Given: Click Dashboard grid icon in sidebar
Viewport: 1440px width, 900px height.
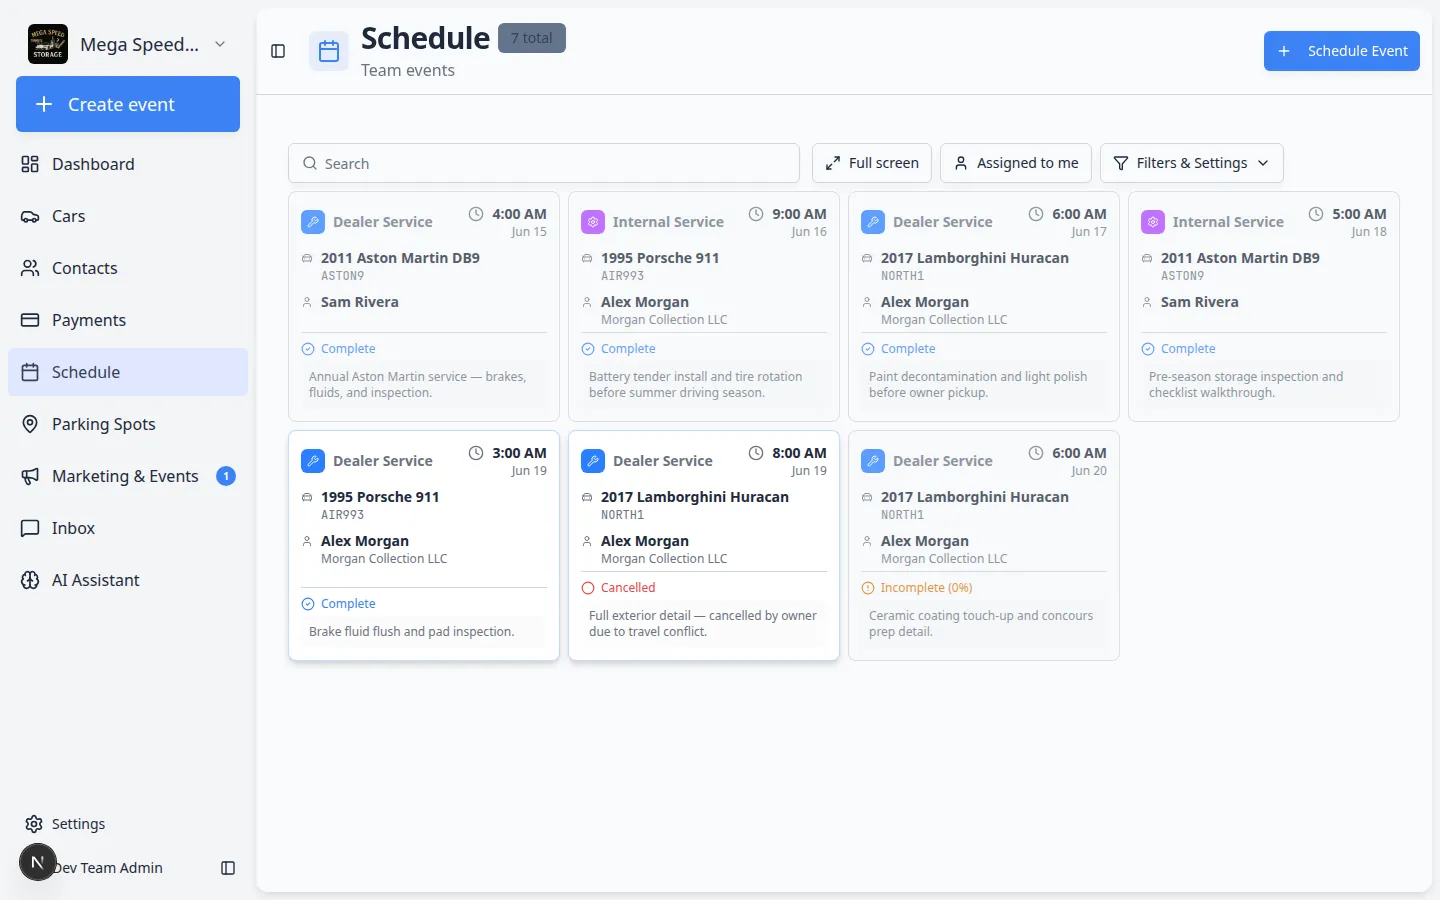Looking at the screenshot, I should point(30,164).
